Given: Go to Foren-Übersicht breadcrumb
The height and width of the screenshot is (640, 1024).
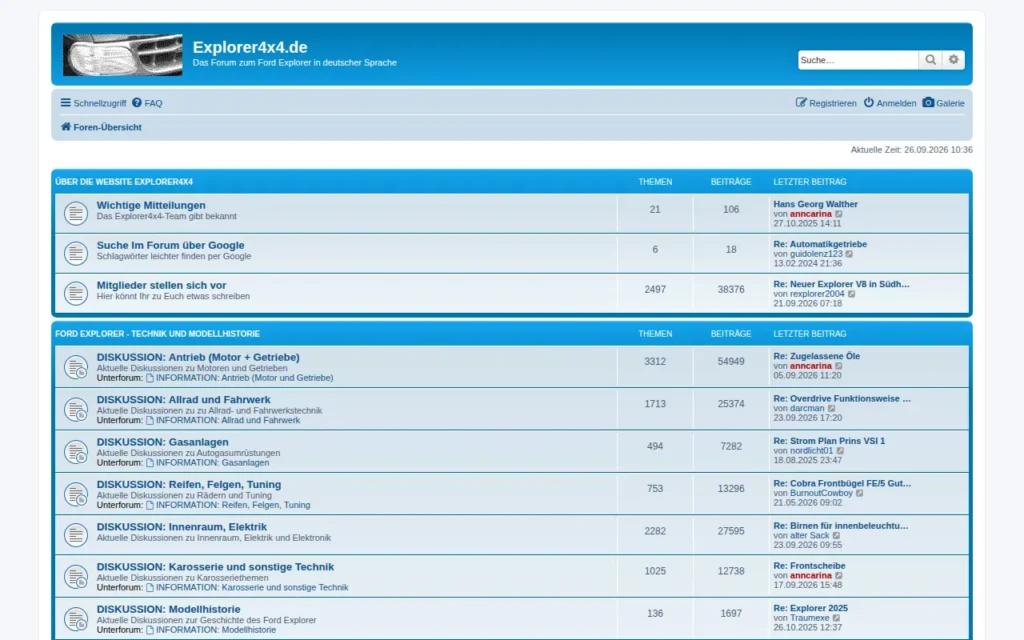Looking at the screenshot, I should click(x=101, y=127).
